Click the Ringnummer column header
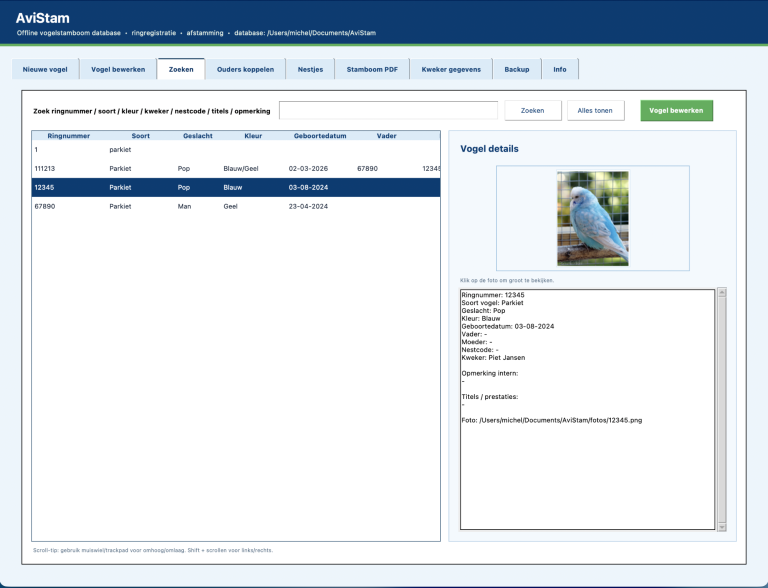The width and height of the screenshot is (768, 588). (x=69, y=136)
